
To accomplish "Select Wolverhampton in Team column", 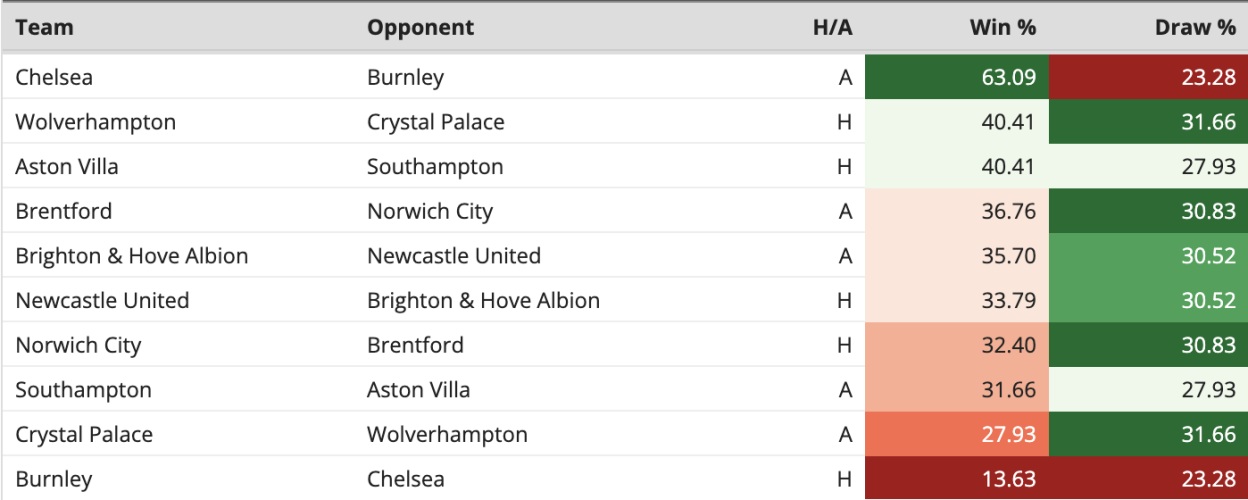I will 96,122.
